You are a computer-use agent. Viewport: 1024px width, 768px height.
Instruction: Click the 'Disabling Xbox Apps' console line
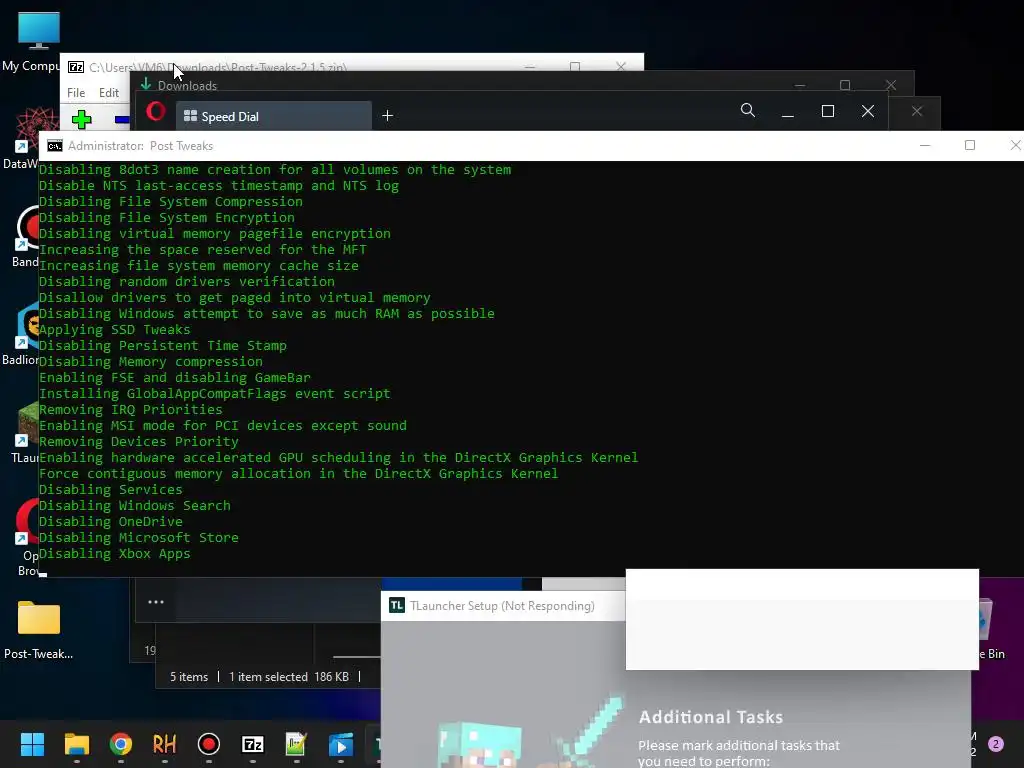click(114, 554)
